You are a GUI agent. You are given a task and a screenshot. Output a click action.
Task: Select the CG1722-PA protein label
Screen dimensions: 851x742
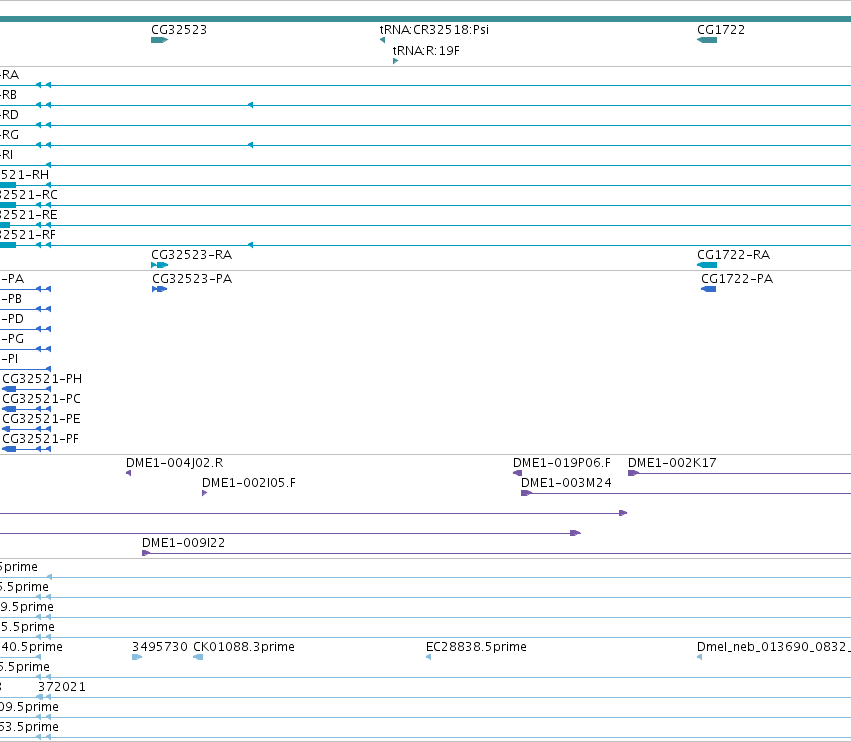[736, 278]
